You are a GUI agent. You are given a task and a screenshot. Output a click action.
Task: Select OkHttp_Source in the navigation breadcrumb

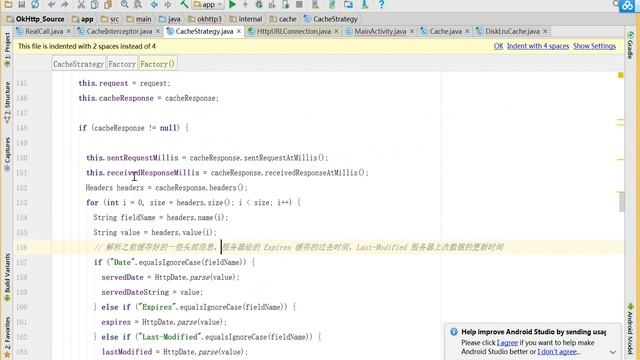pos(36,19)
